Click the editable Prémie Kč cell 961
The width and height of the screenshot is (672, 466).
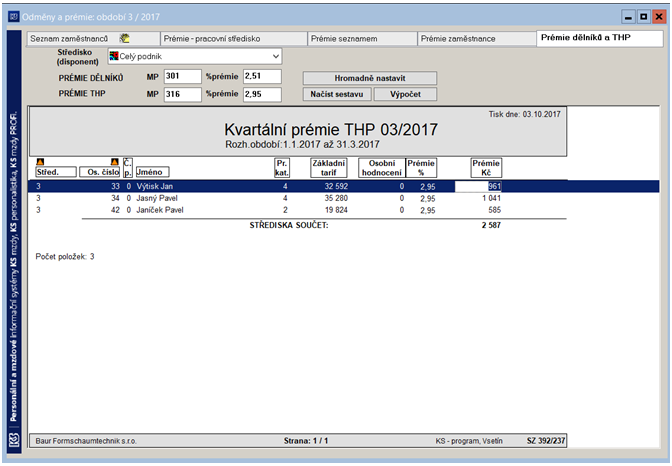(x=478, y=186)
